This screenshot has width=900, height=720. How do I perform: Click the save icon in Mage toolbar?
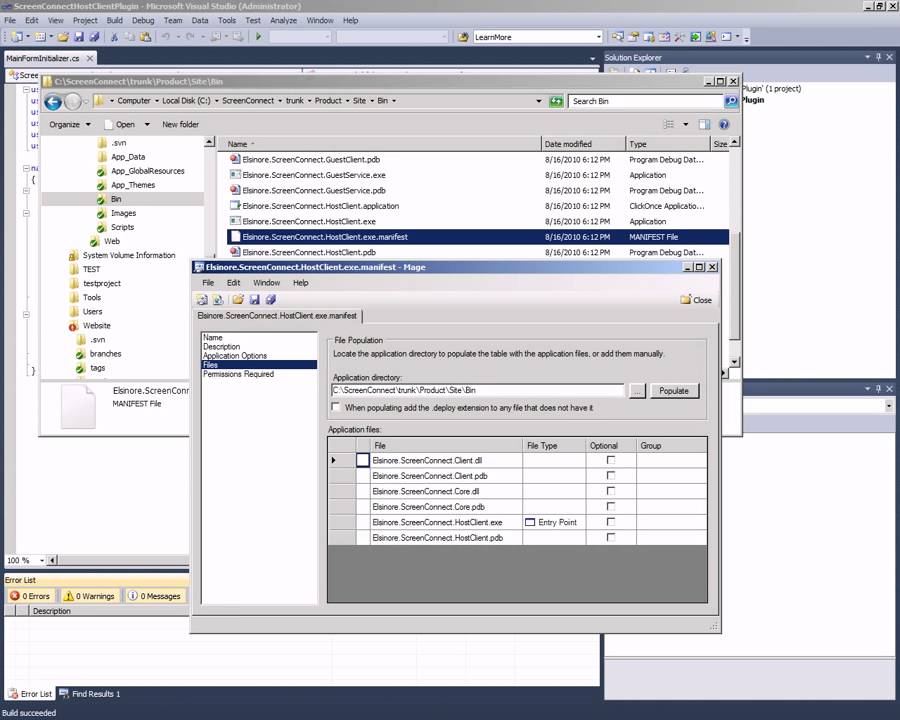(254, 300)
